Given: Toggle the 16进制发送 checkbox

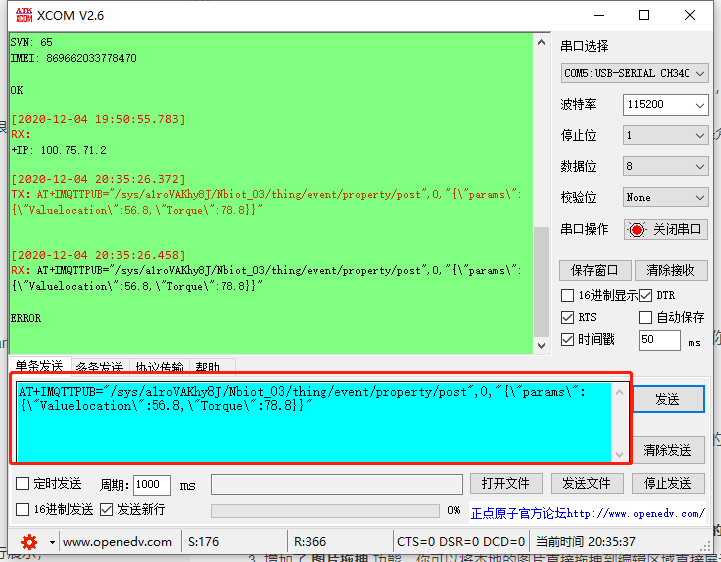Looking at the screenshot, I should [x=23, y=509].
